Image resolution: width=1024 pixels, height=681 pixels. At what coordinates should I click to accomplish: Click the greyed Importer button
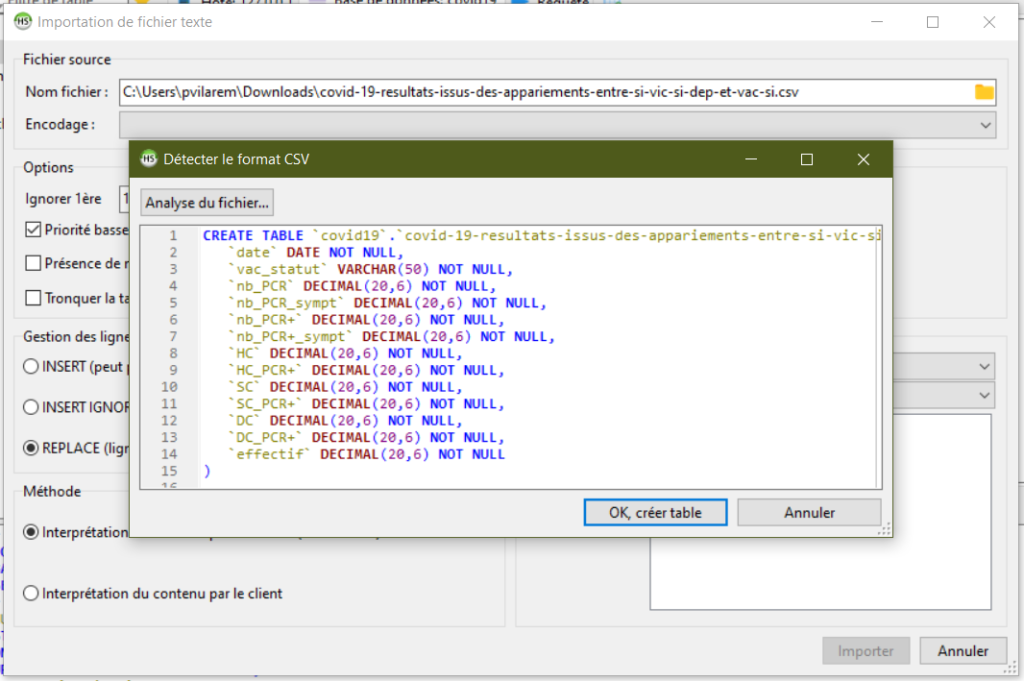click(865, 650)
